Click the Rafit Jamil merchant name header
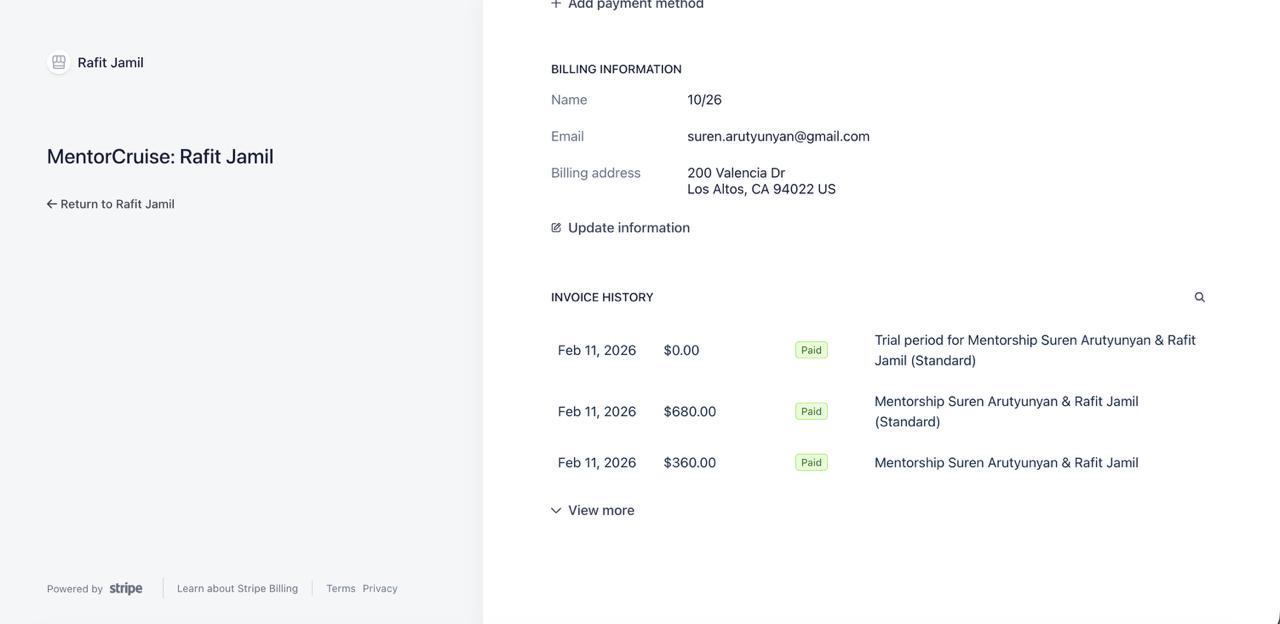The image size is (1280, 624). (110, 62)
